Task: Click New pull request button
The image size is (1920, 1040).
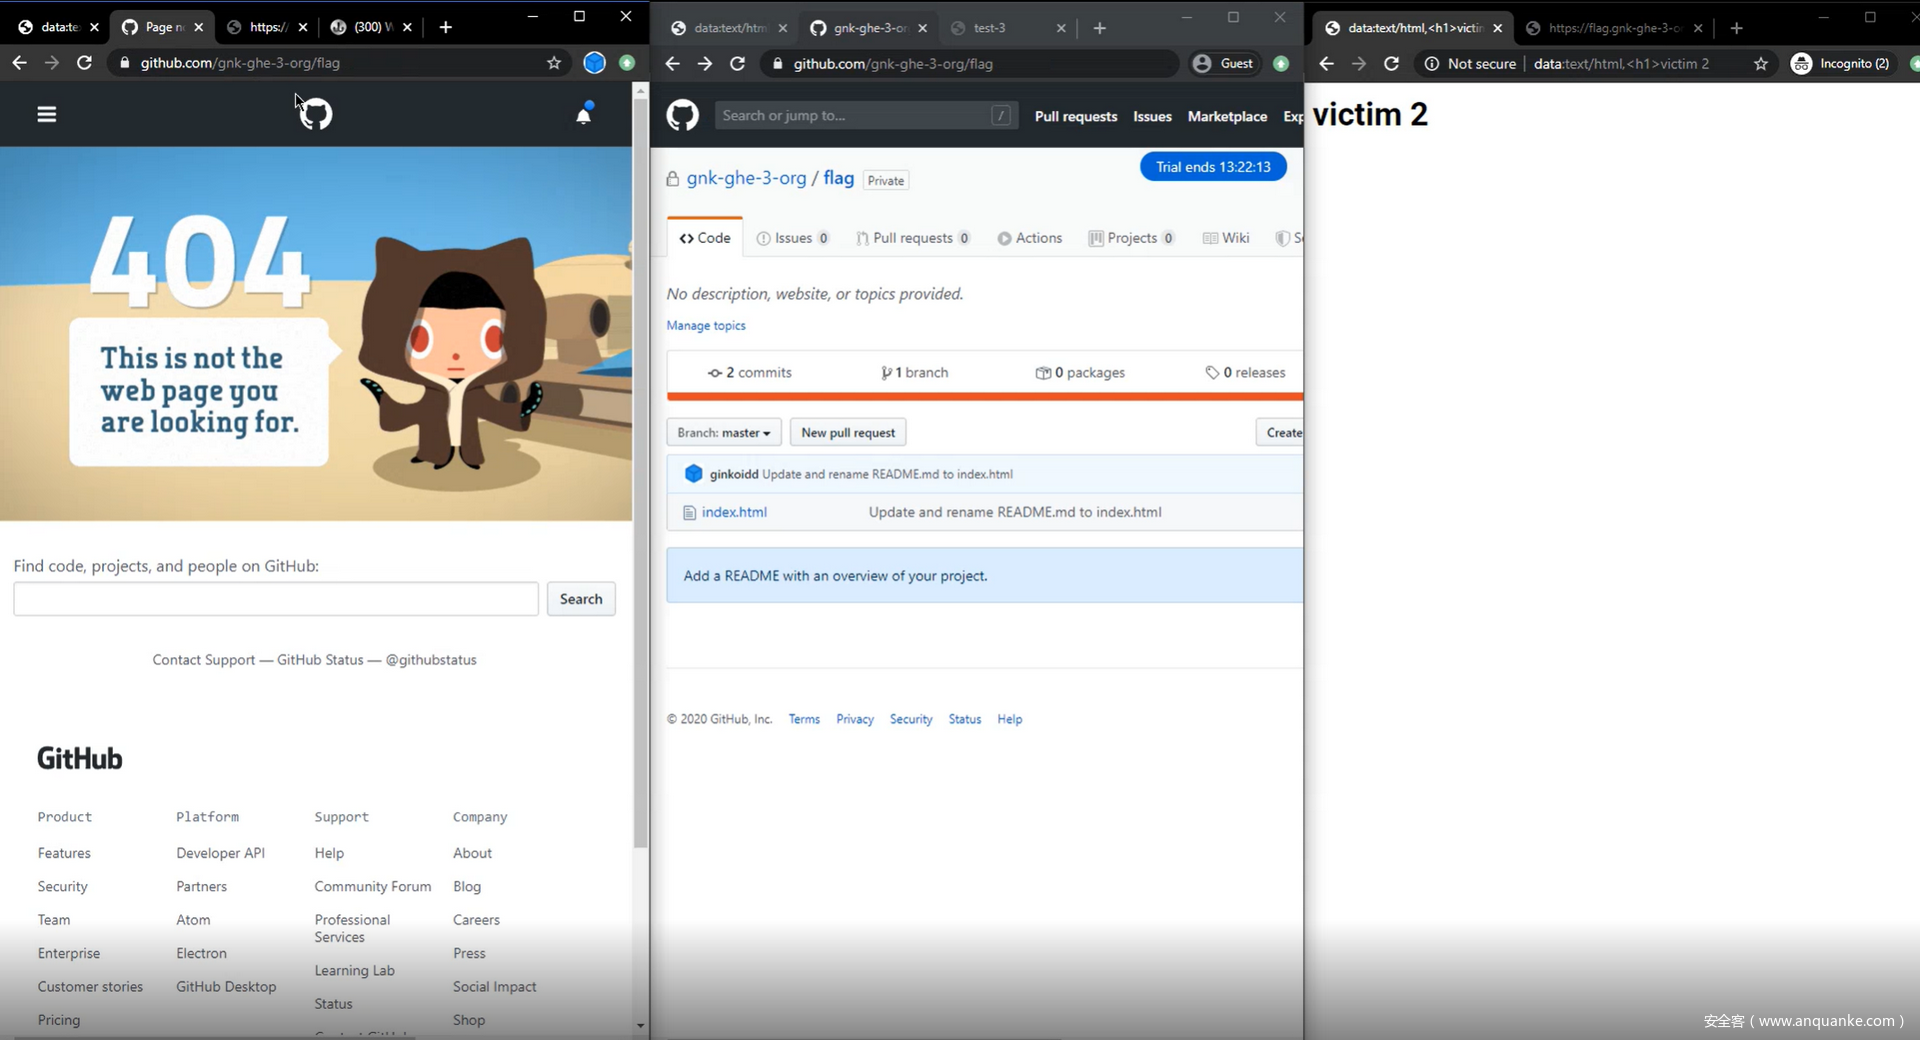Action: (848, 433)
